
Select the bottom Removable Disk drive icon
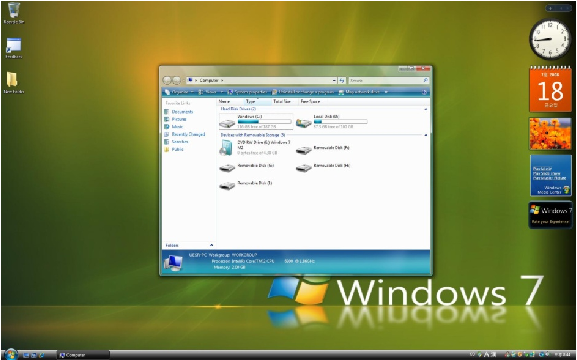tap(227, 186)
